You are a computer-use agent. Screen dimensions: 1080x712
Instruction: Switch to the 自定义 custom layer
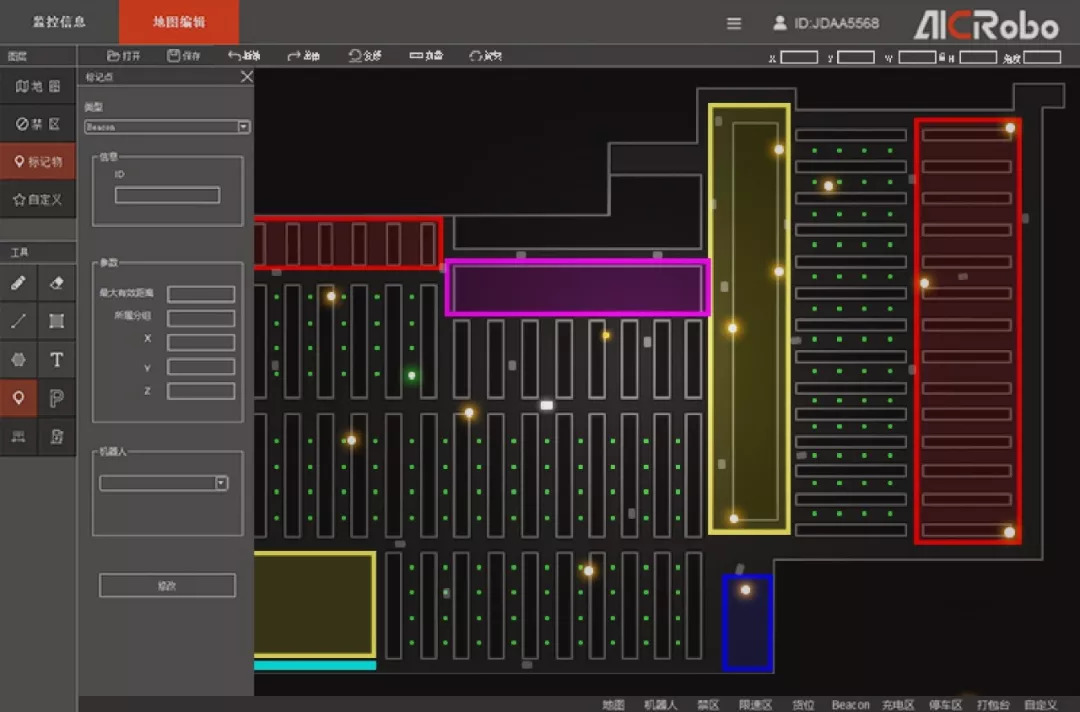[x=38, y=199]
